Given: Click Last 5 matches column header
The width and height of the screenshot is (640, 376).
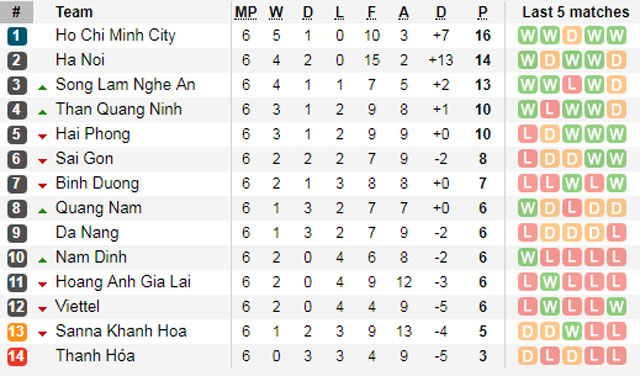Looking at the screenshot, I should [576, 12].
